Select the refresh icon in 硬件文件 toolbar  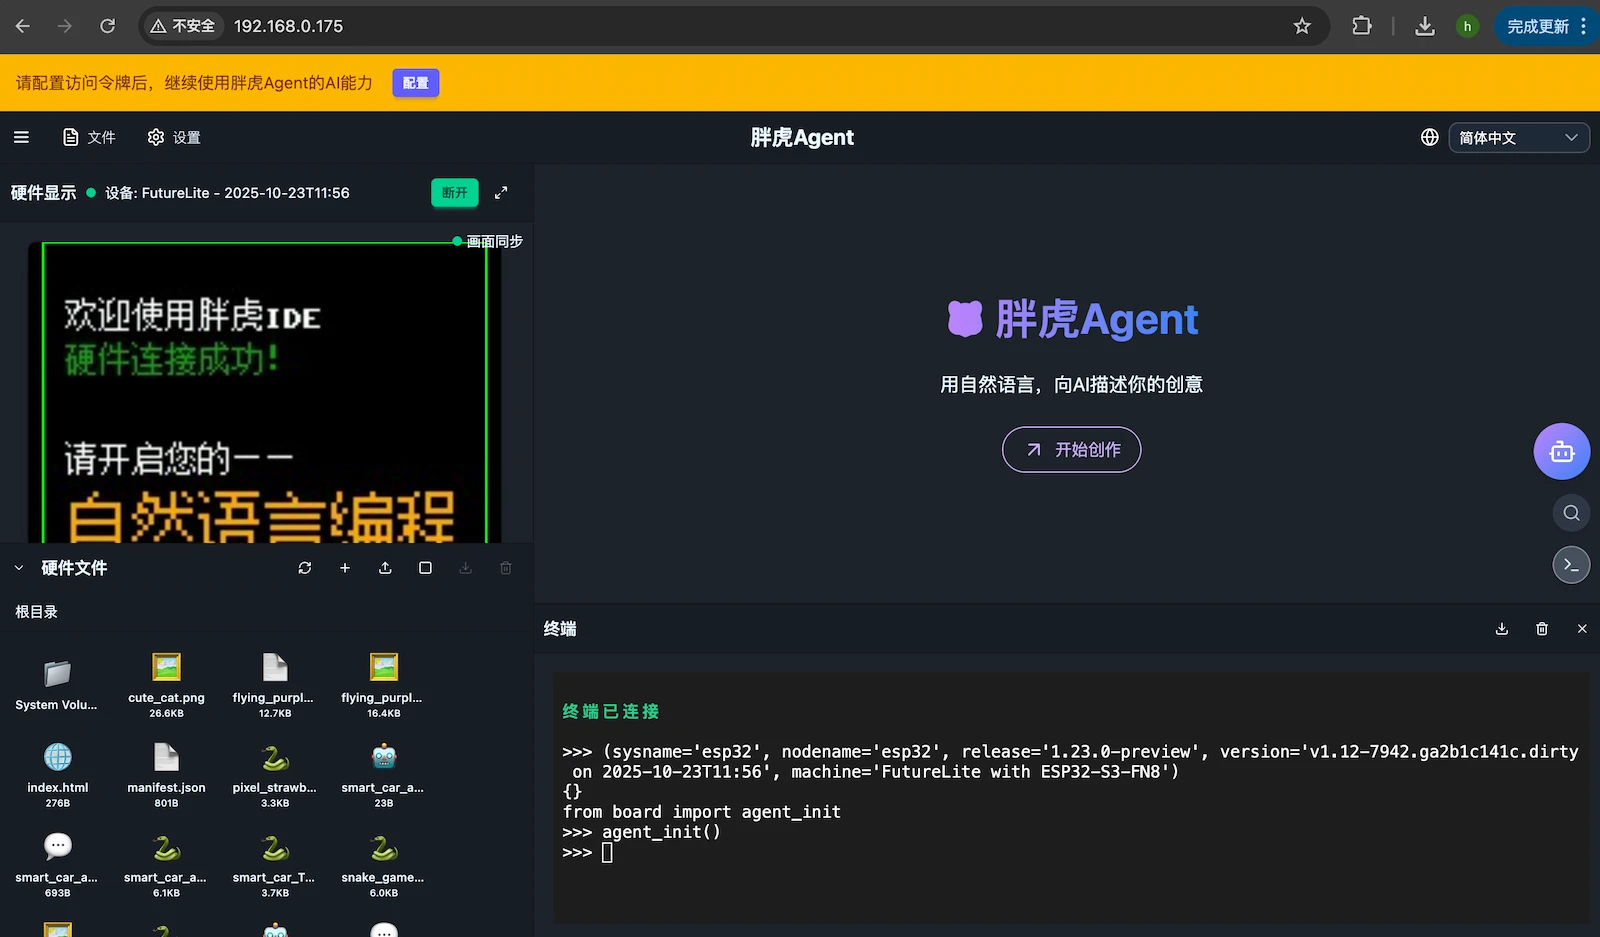click(x=305, y=567)
